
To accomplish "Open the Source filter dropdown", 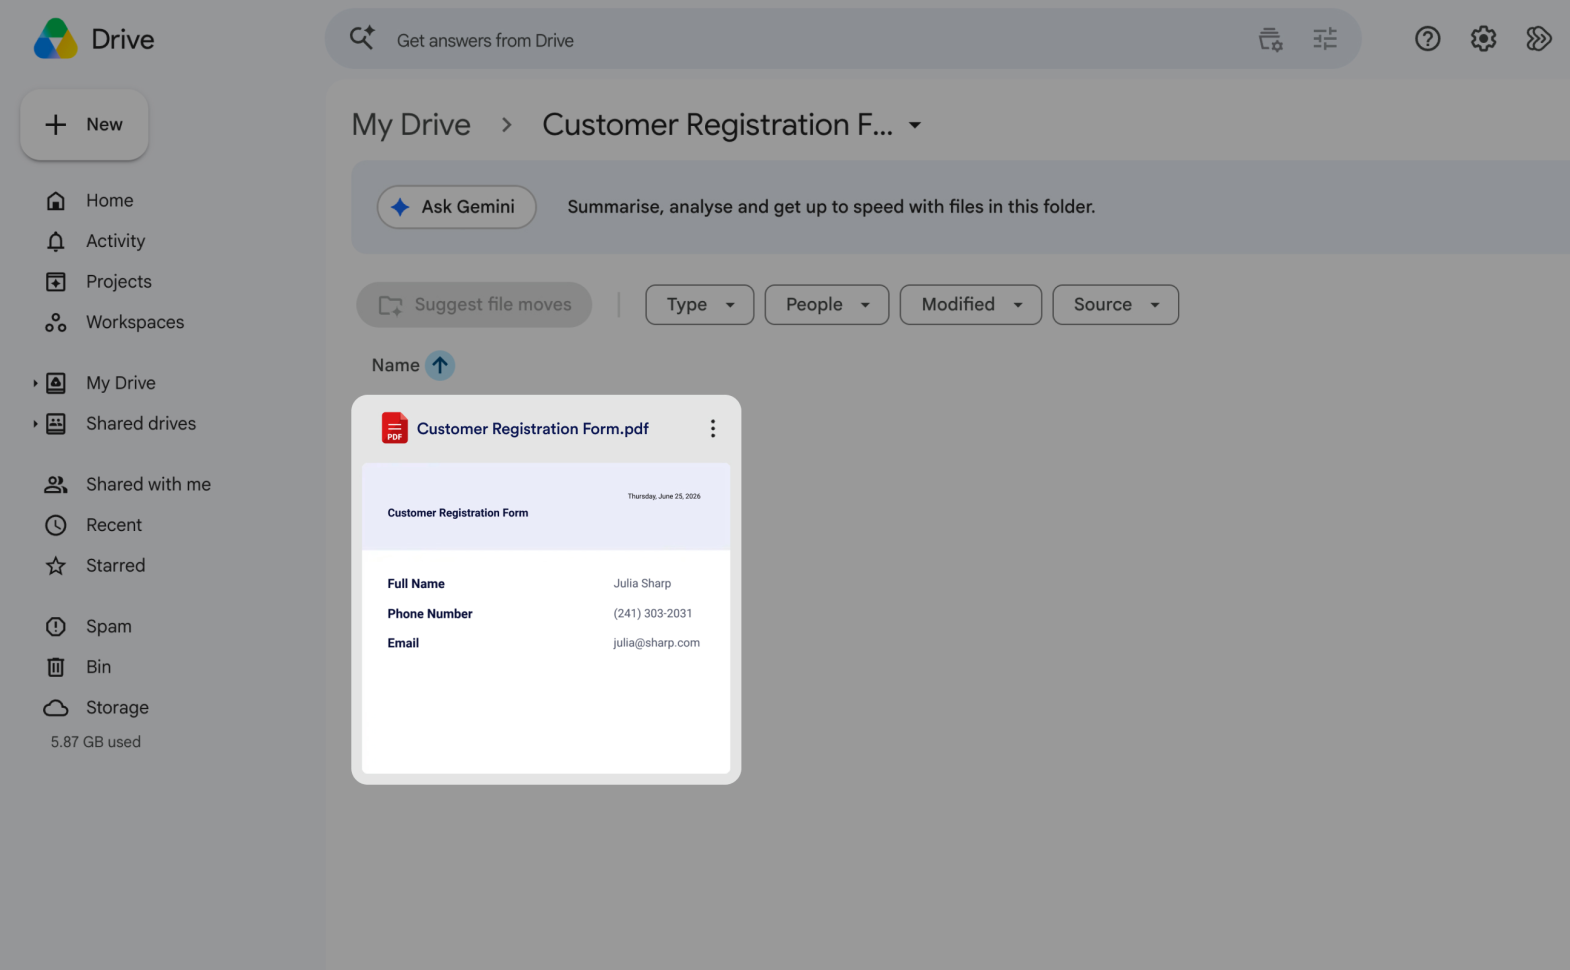I will [x=1116, y=305].
